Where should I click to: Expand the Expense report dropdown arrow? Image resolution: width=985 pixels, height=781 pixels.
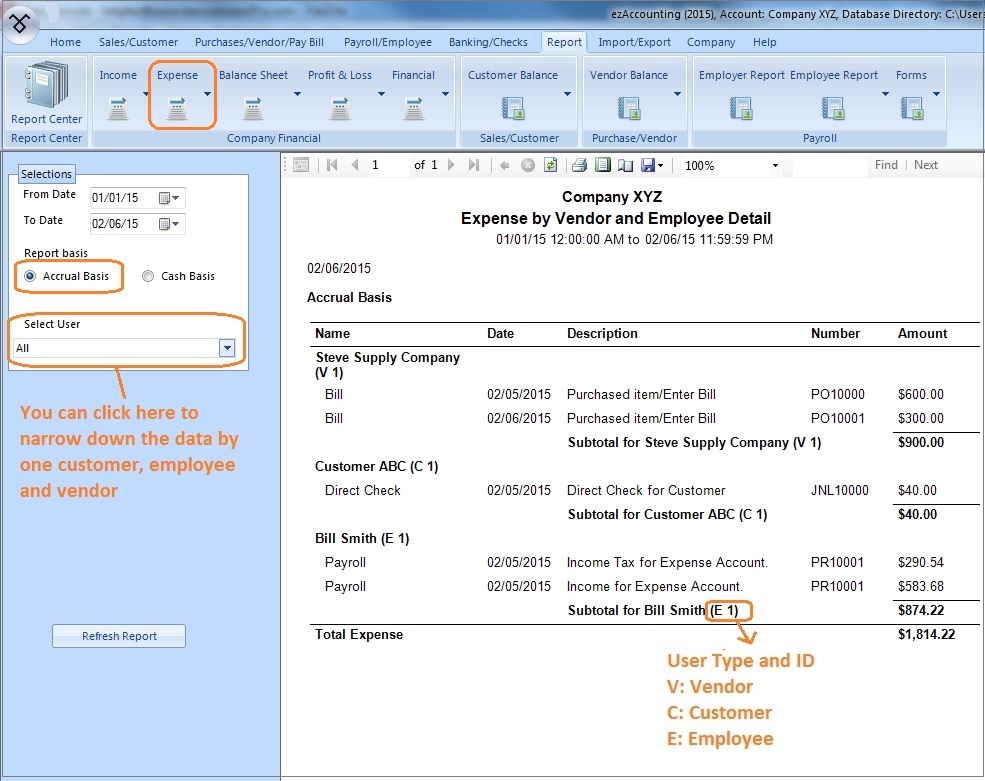207,94
